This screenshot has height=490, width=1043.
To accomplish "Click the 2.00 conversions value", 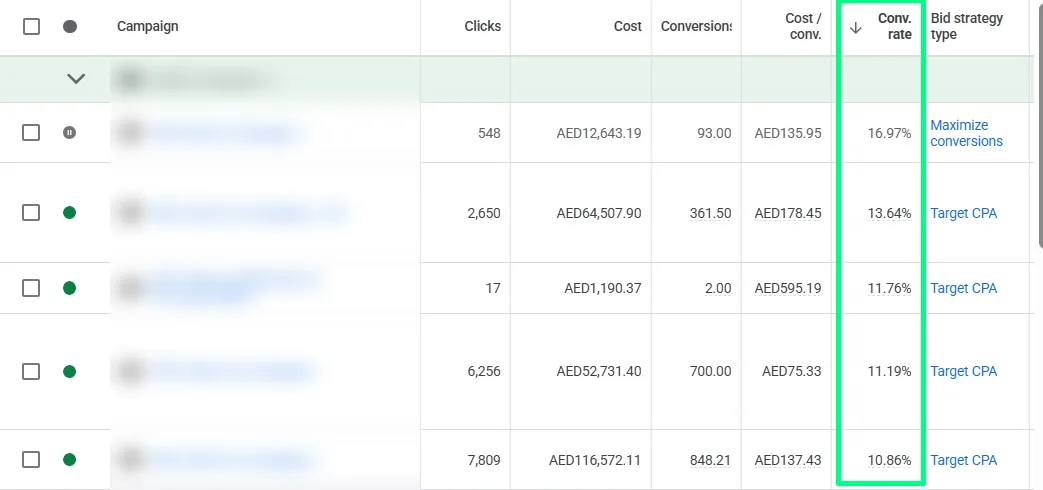I will (718, 289).
